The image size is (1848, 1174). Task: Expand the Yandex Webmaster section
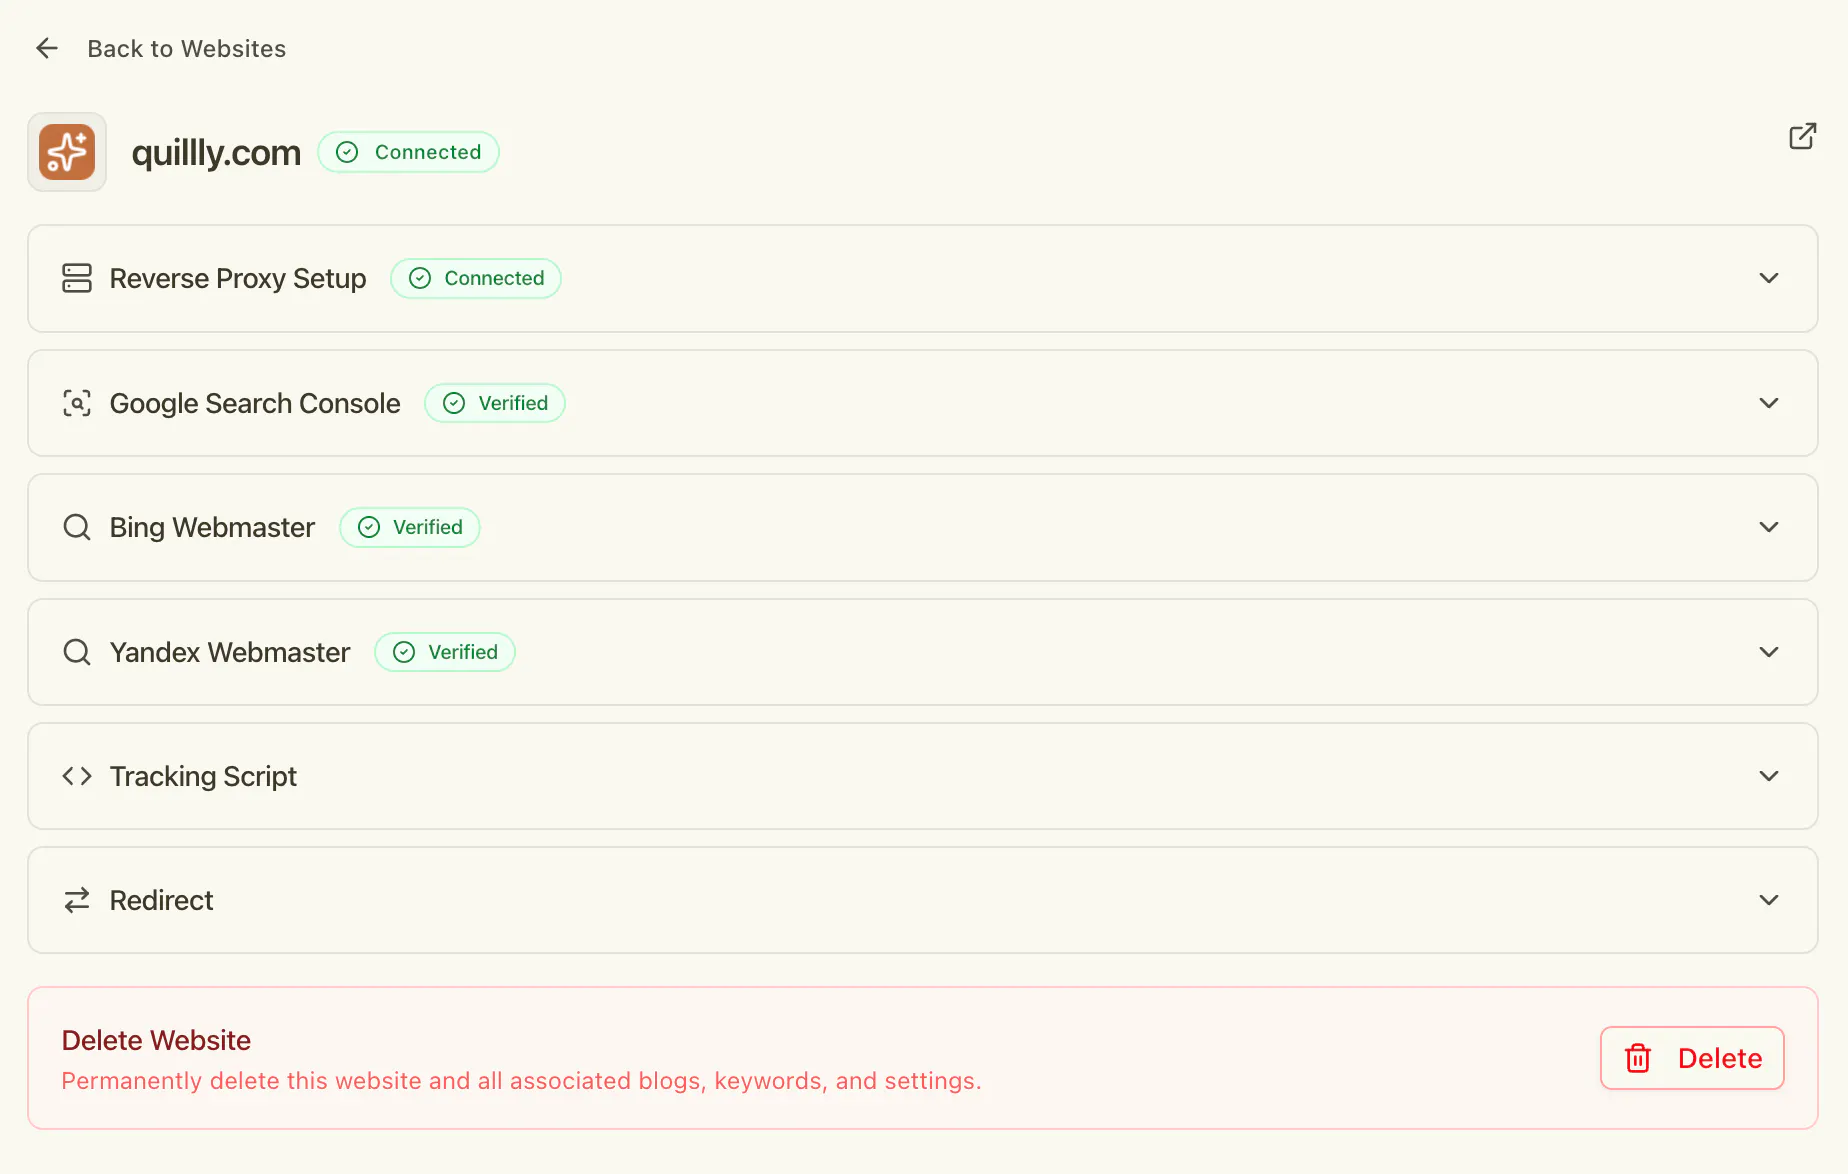1769,652
